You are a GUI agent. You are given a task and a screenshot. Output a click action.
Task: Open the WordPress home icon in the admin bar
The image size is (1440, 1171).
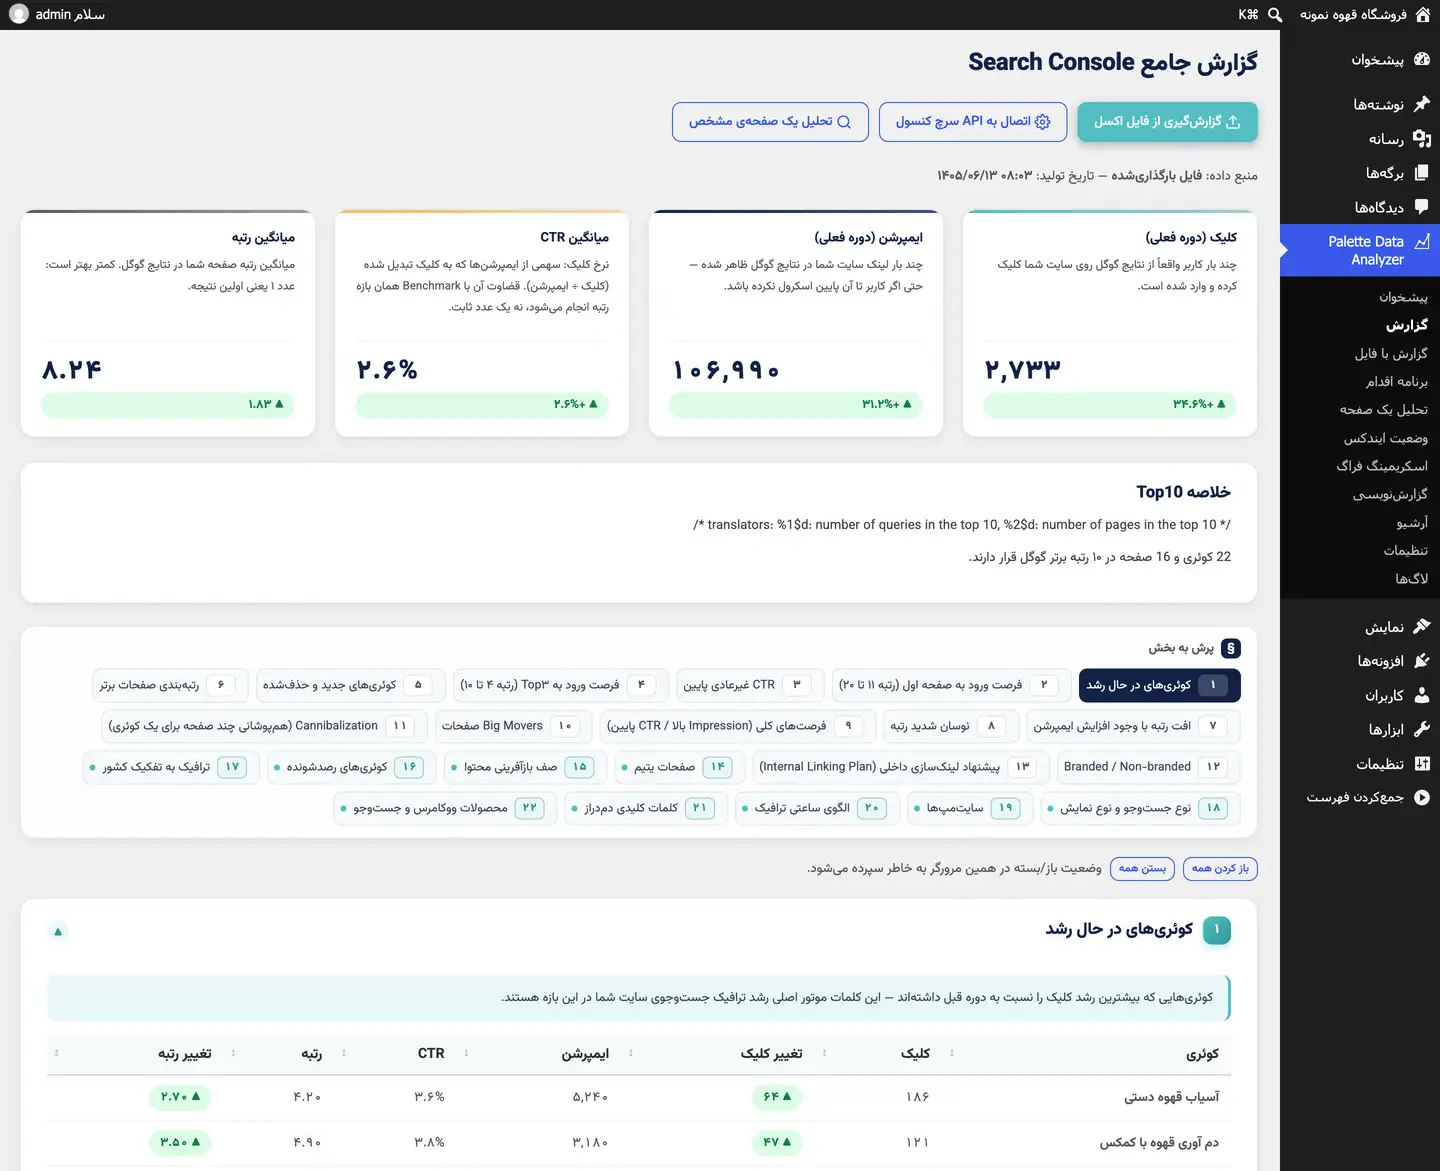click(1422, 15)
